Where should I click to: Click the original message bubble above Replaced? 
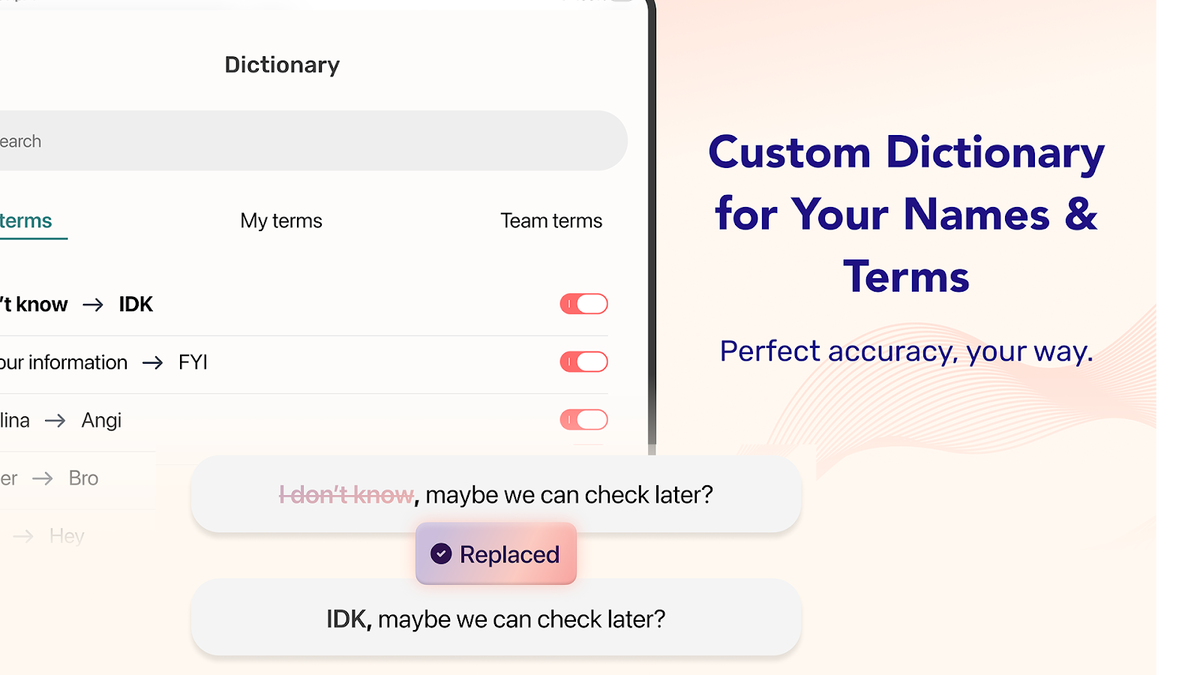(497, 493)
